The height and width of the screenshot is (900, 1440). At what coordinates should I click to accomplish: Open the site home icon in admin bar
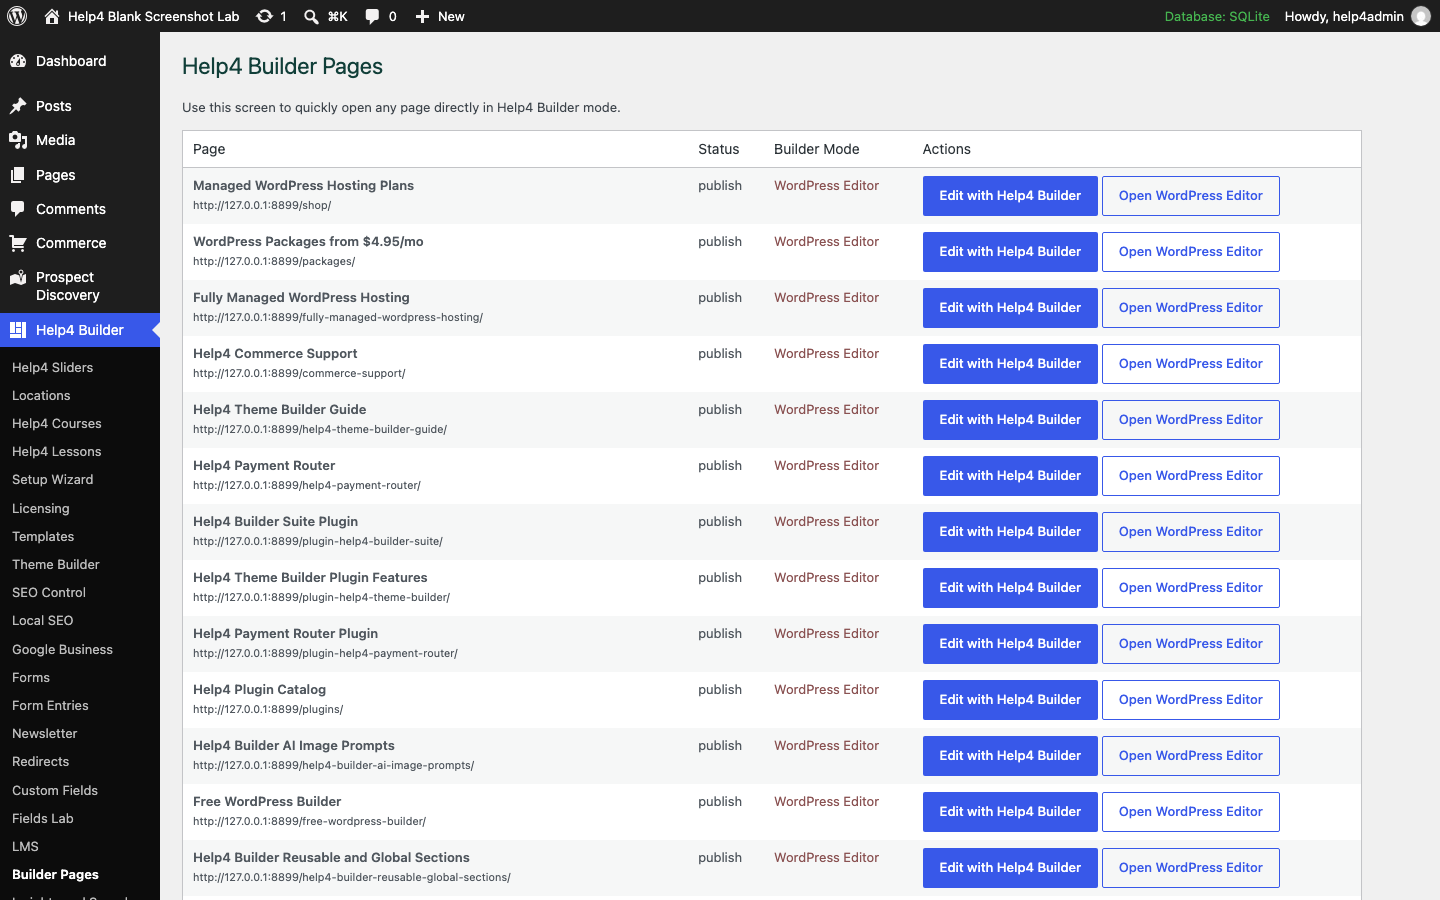(x=52, y=16)
